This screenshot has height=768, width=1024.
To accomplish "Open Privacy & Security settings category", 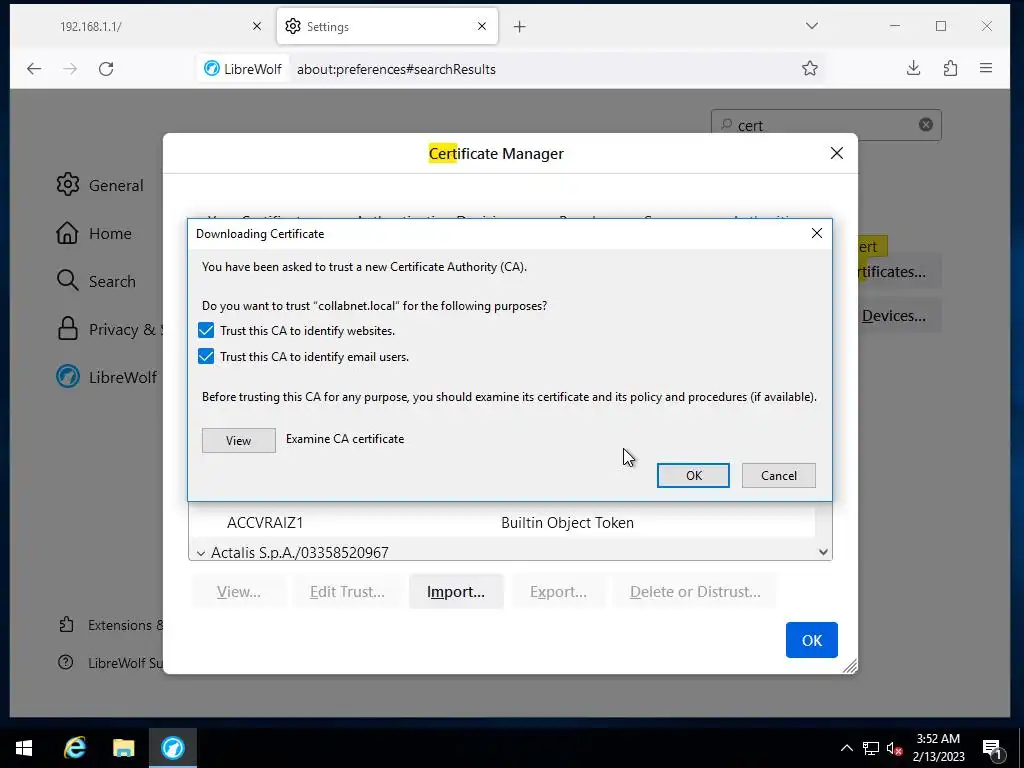I will tap(109, 329).
